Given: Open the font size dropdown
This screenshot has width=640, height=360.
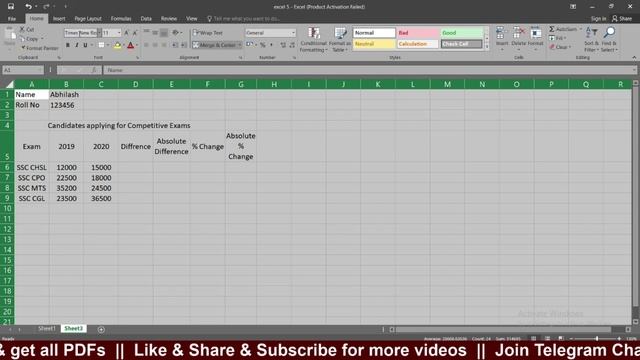Looking at the screenshot, I should (x=119, y=33).
